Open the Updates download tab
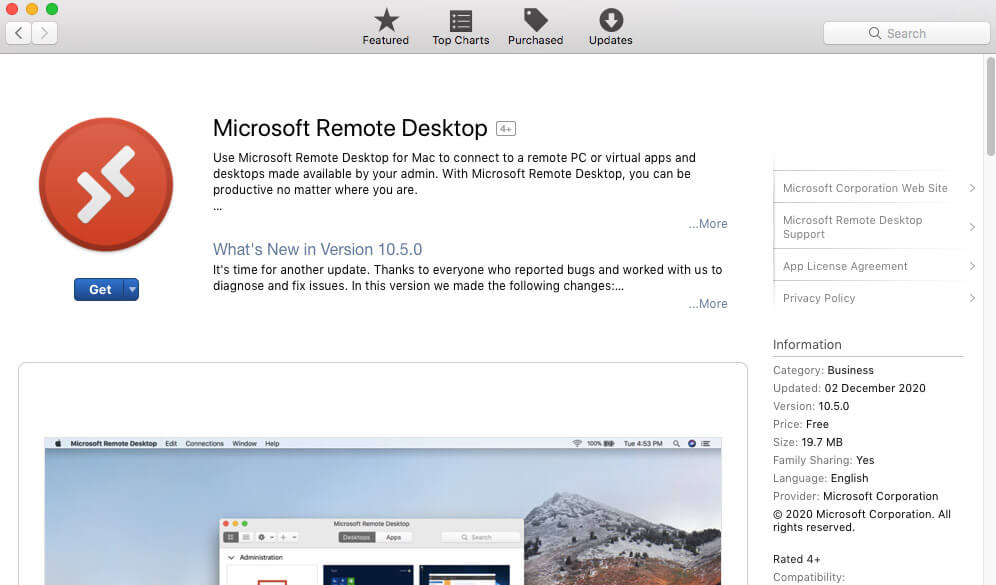The width and height of the screenshot is (996, 585). point(610,27)
